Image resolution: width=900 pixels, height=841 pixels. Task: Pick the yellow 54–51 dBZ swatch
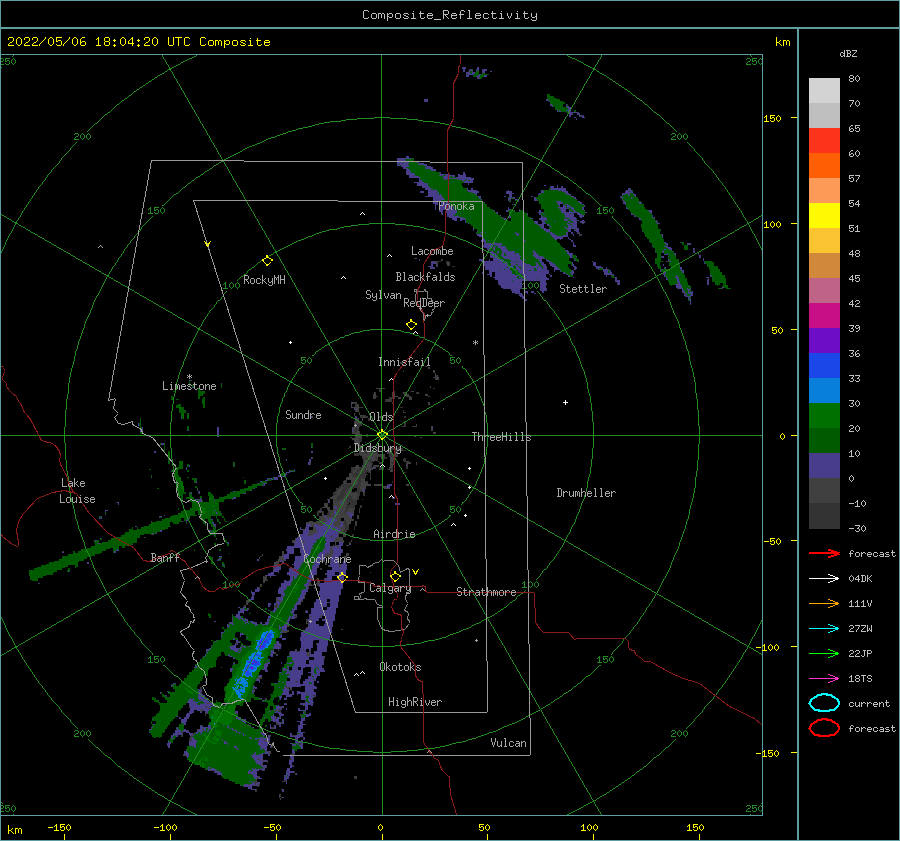point(824,216)
